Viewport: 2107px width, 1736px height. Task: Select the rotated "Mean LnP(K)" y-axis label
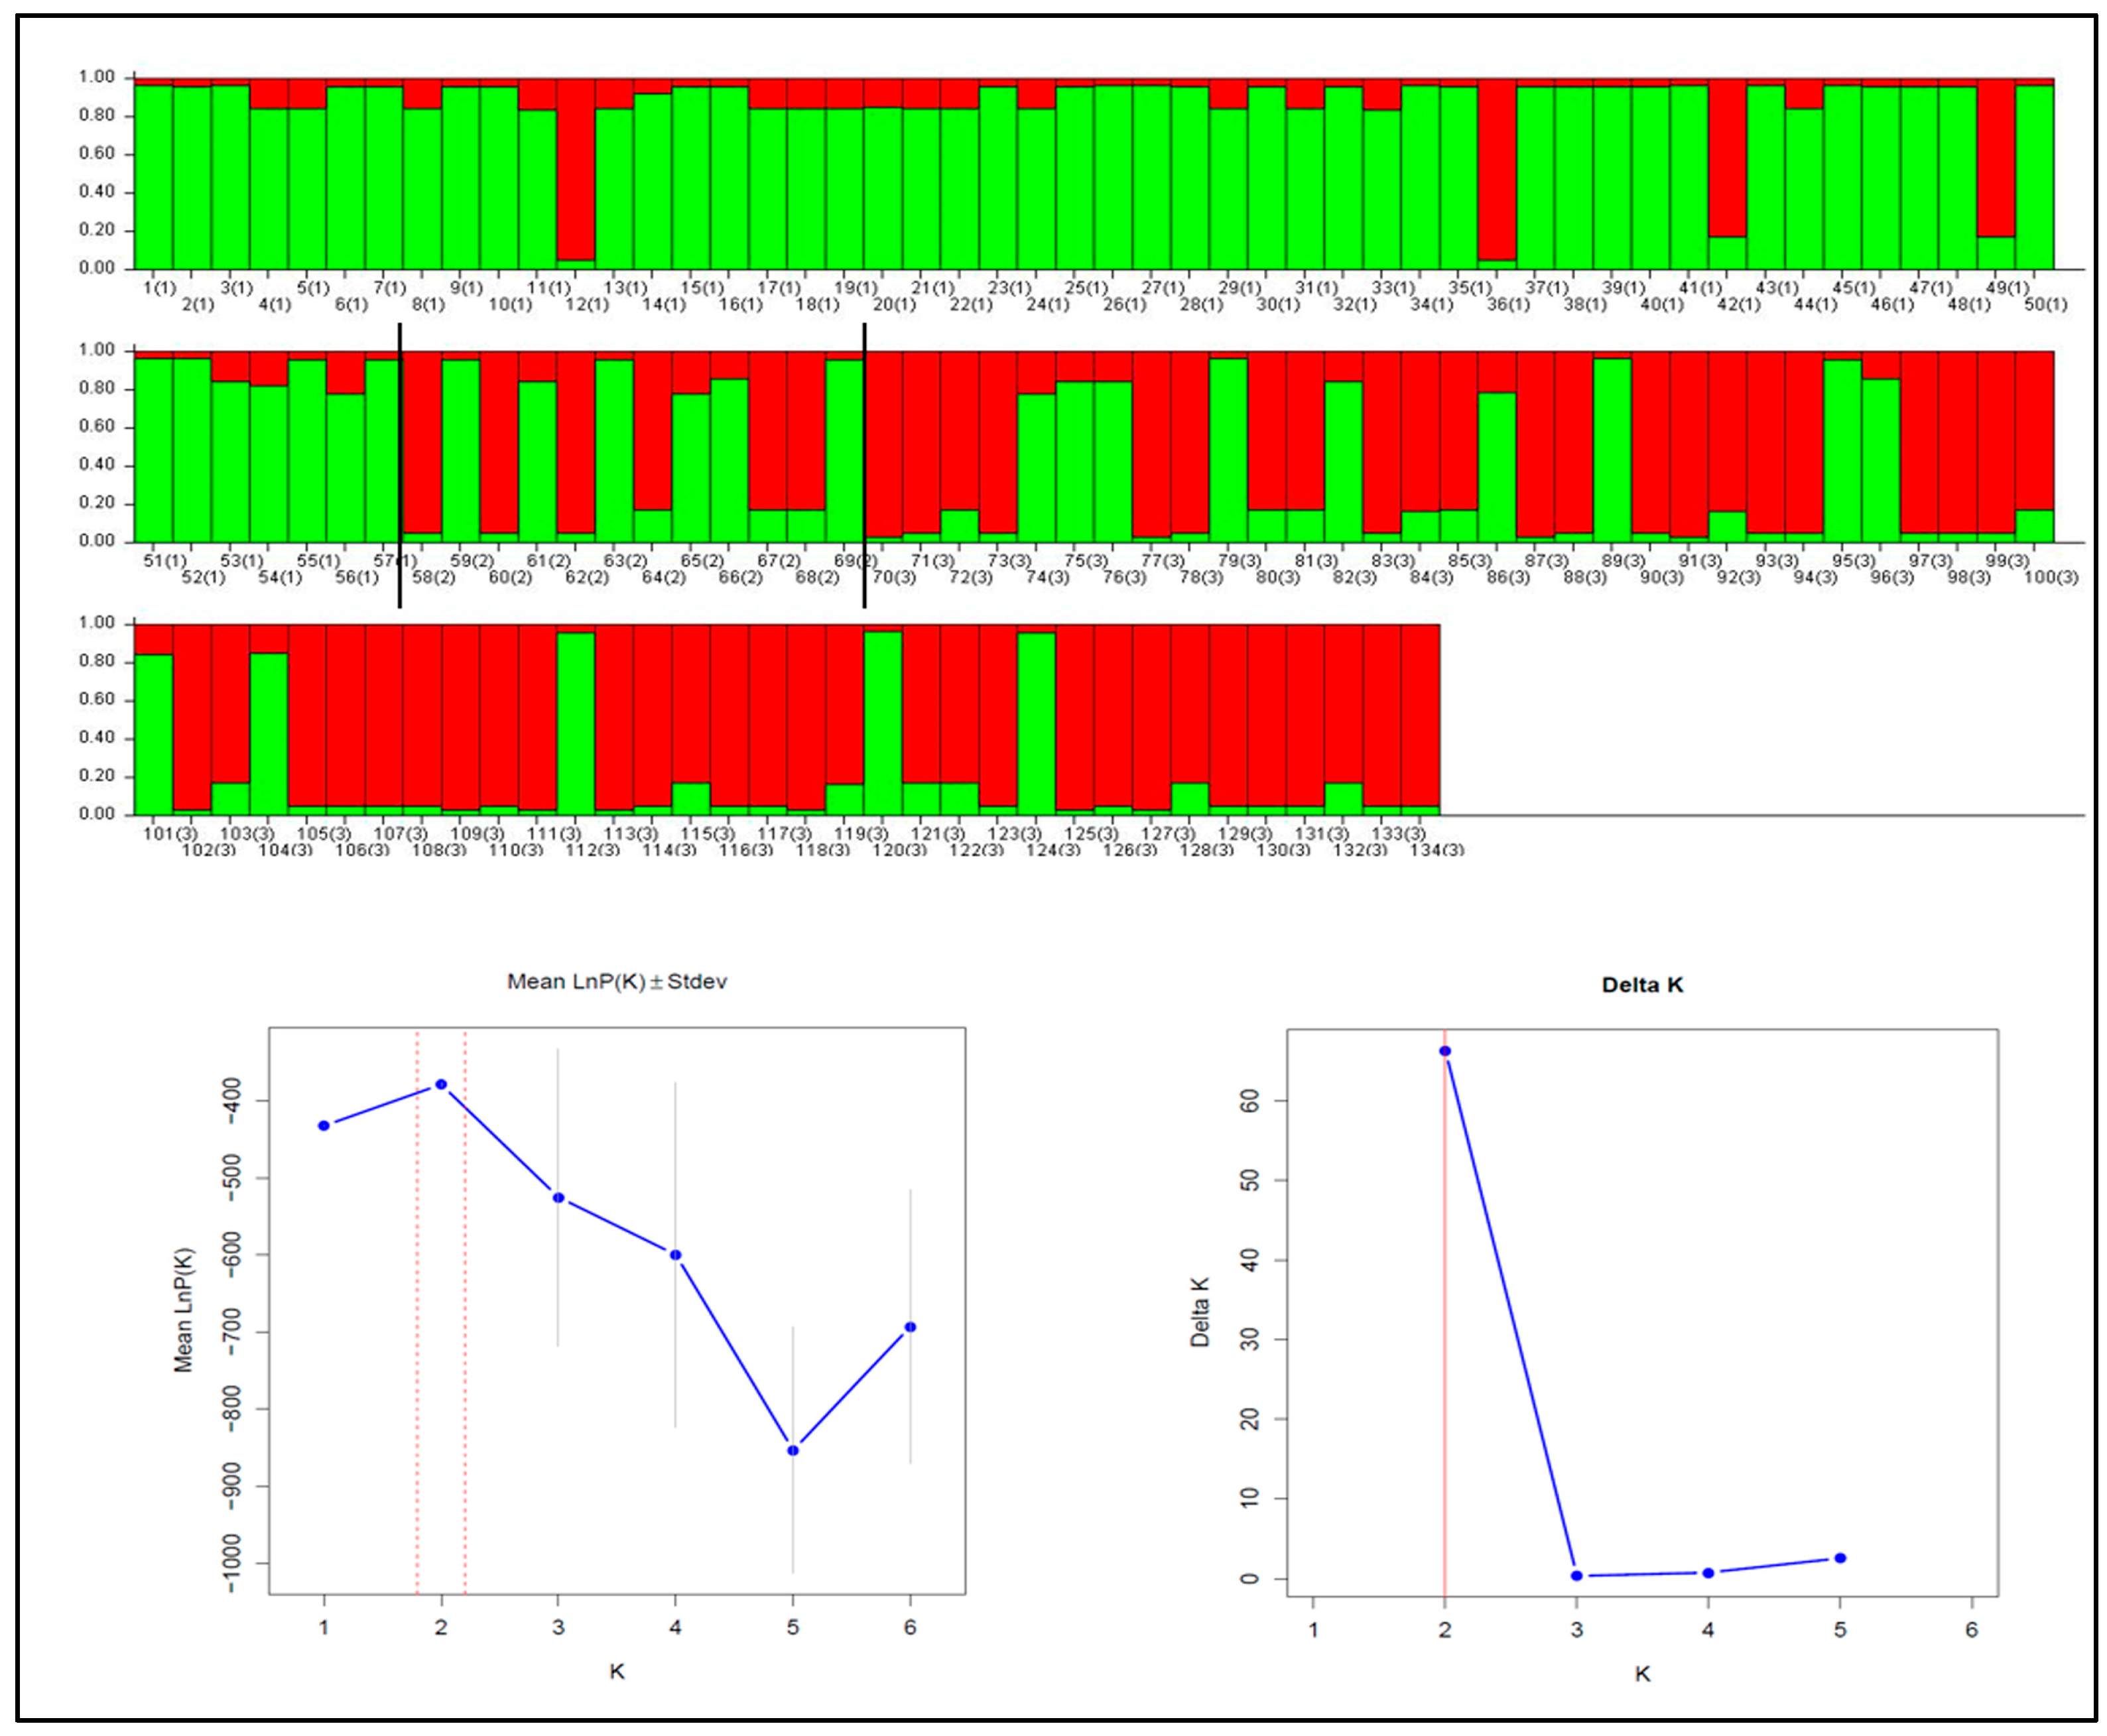click(x=183, y=1310)
